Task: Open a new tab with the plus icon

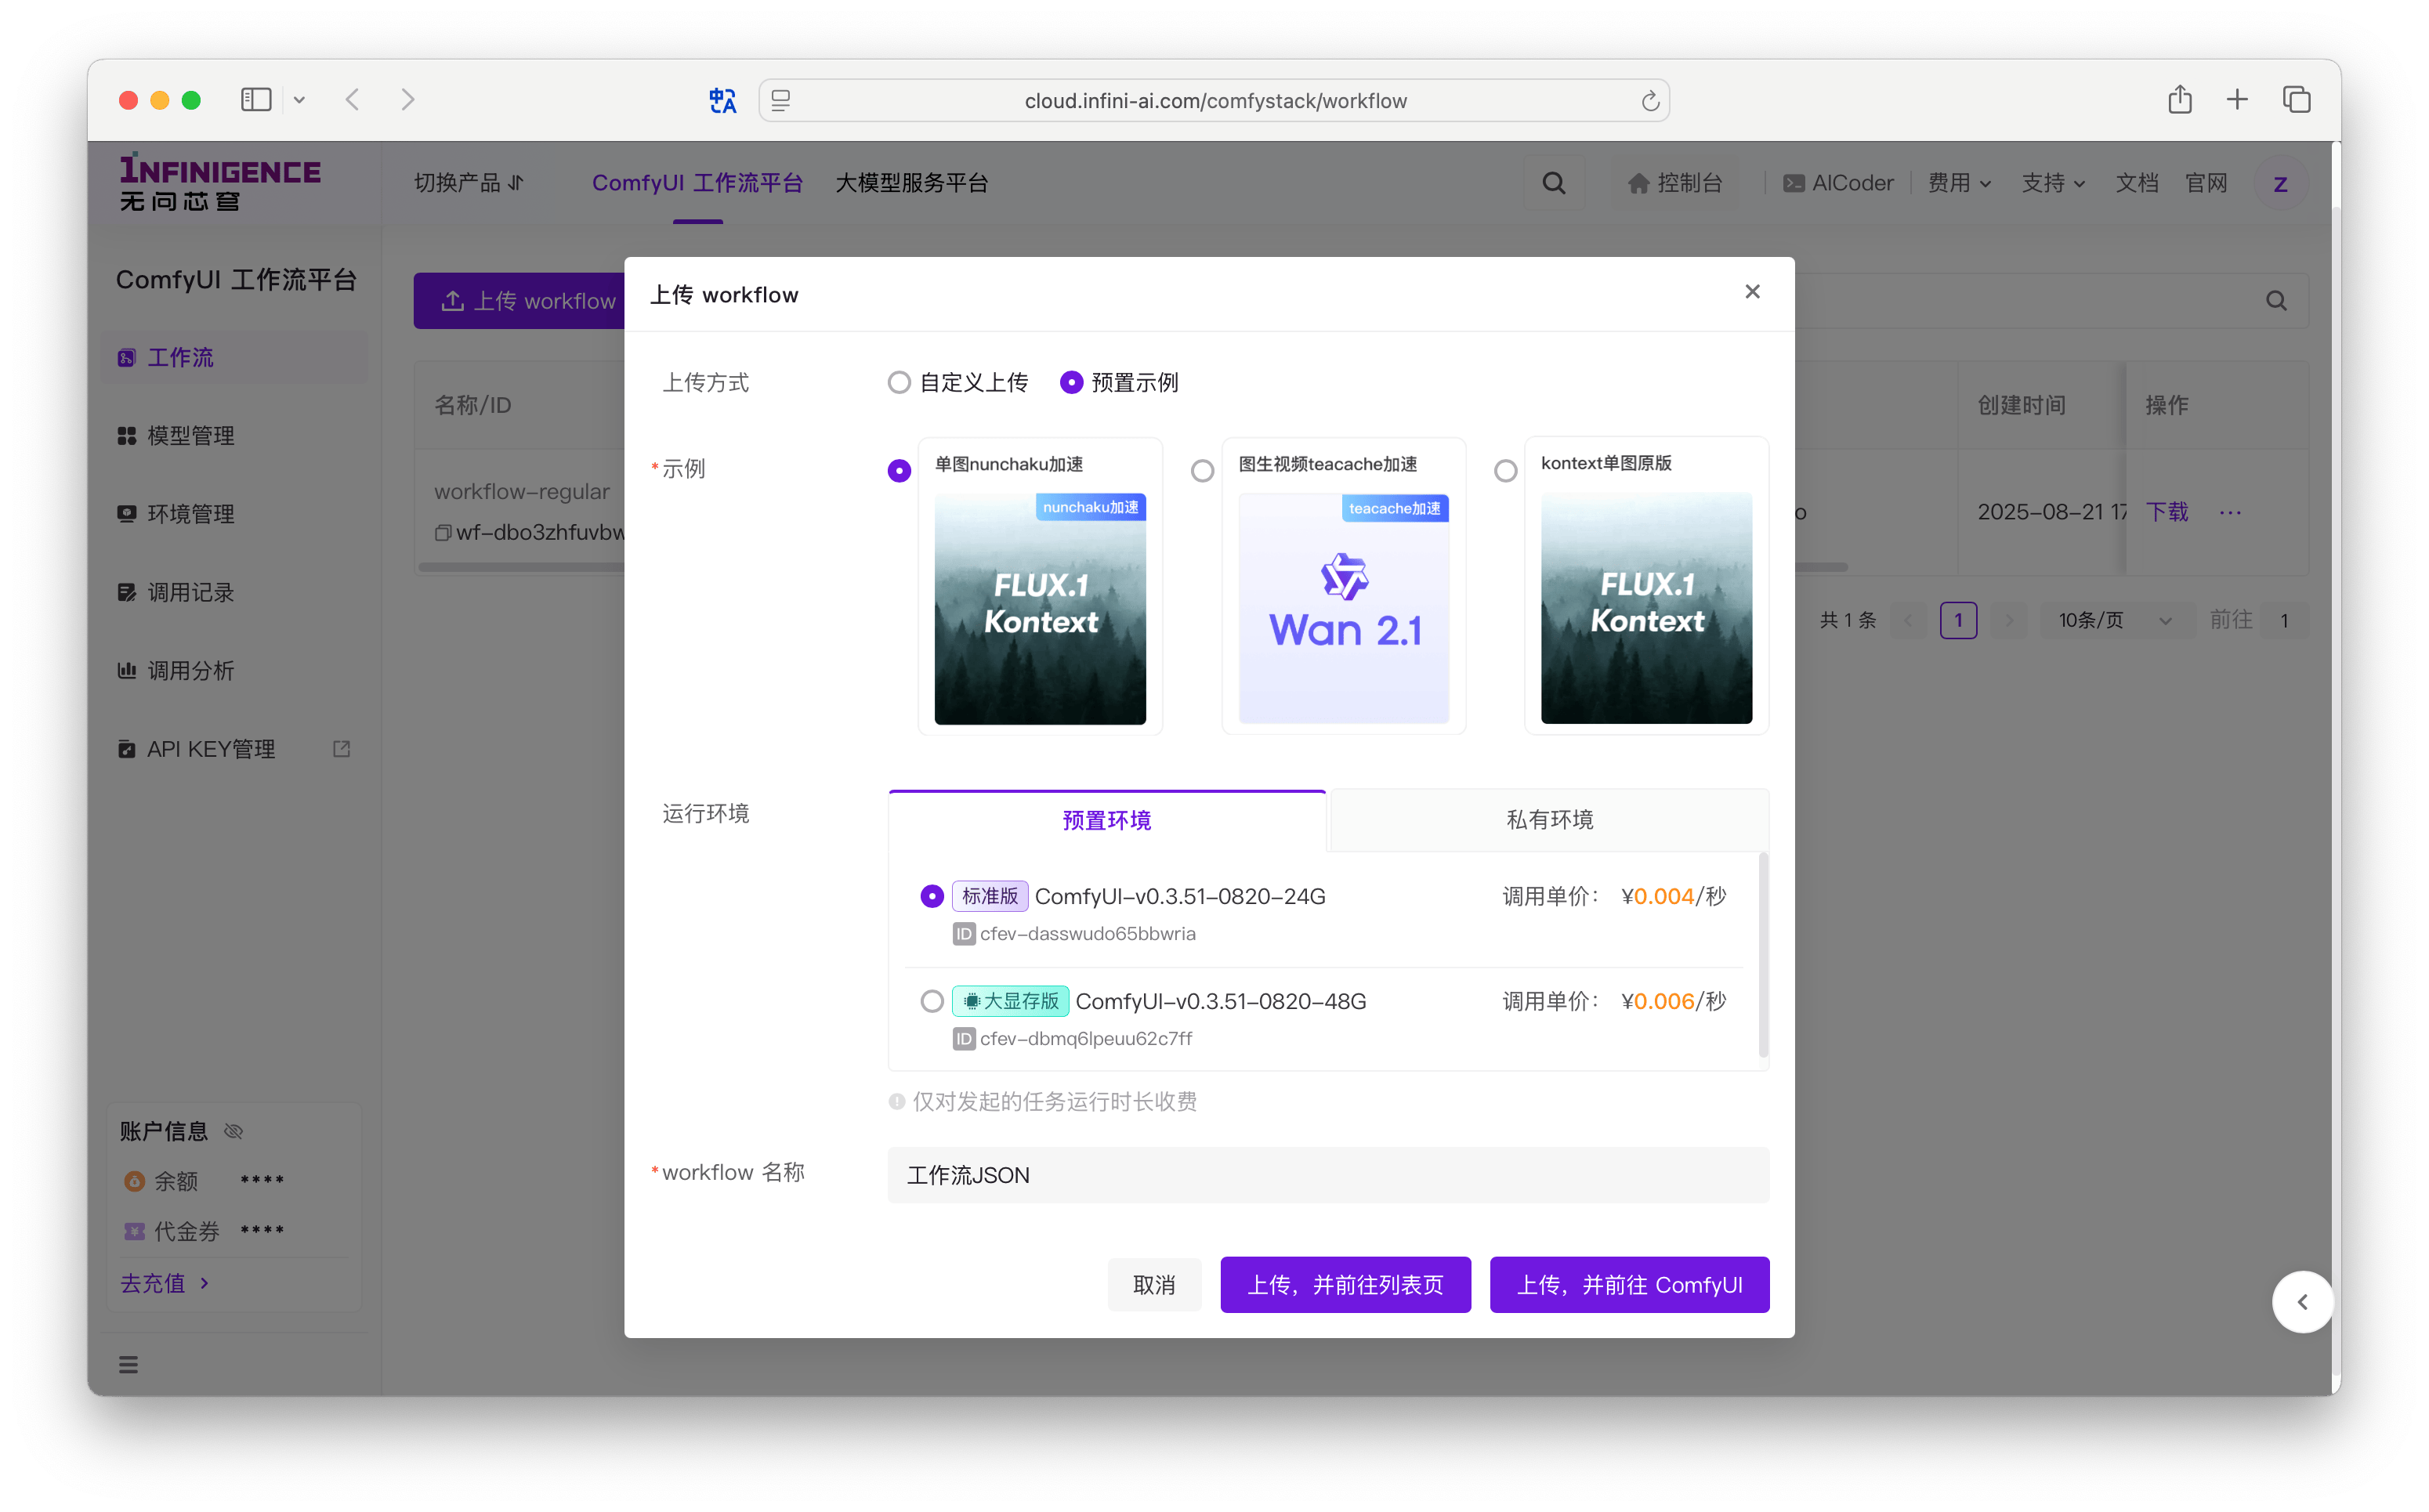Action: coord(2237,99)
